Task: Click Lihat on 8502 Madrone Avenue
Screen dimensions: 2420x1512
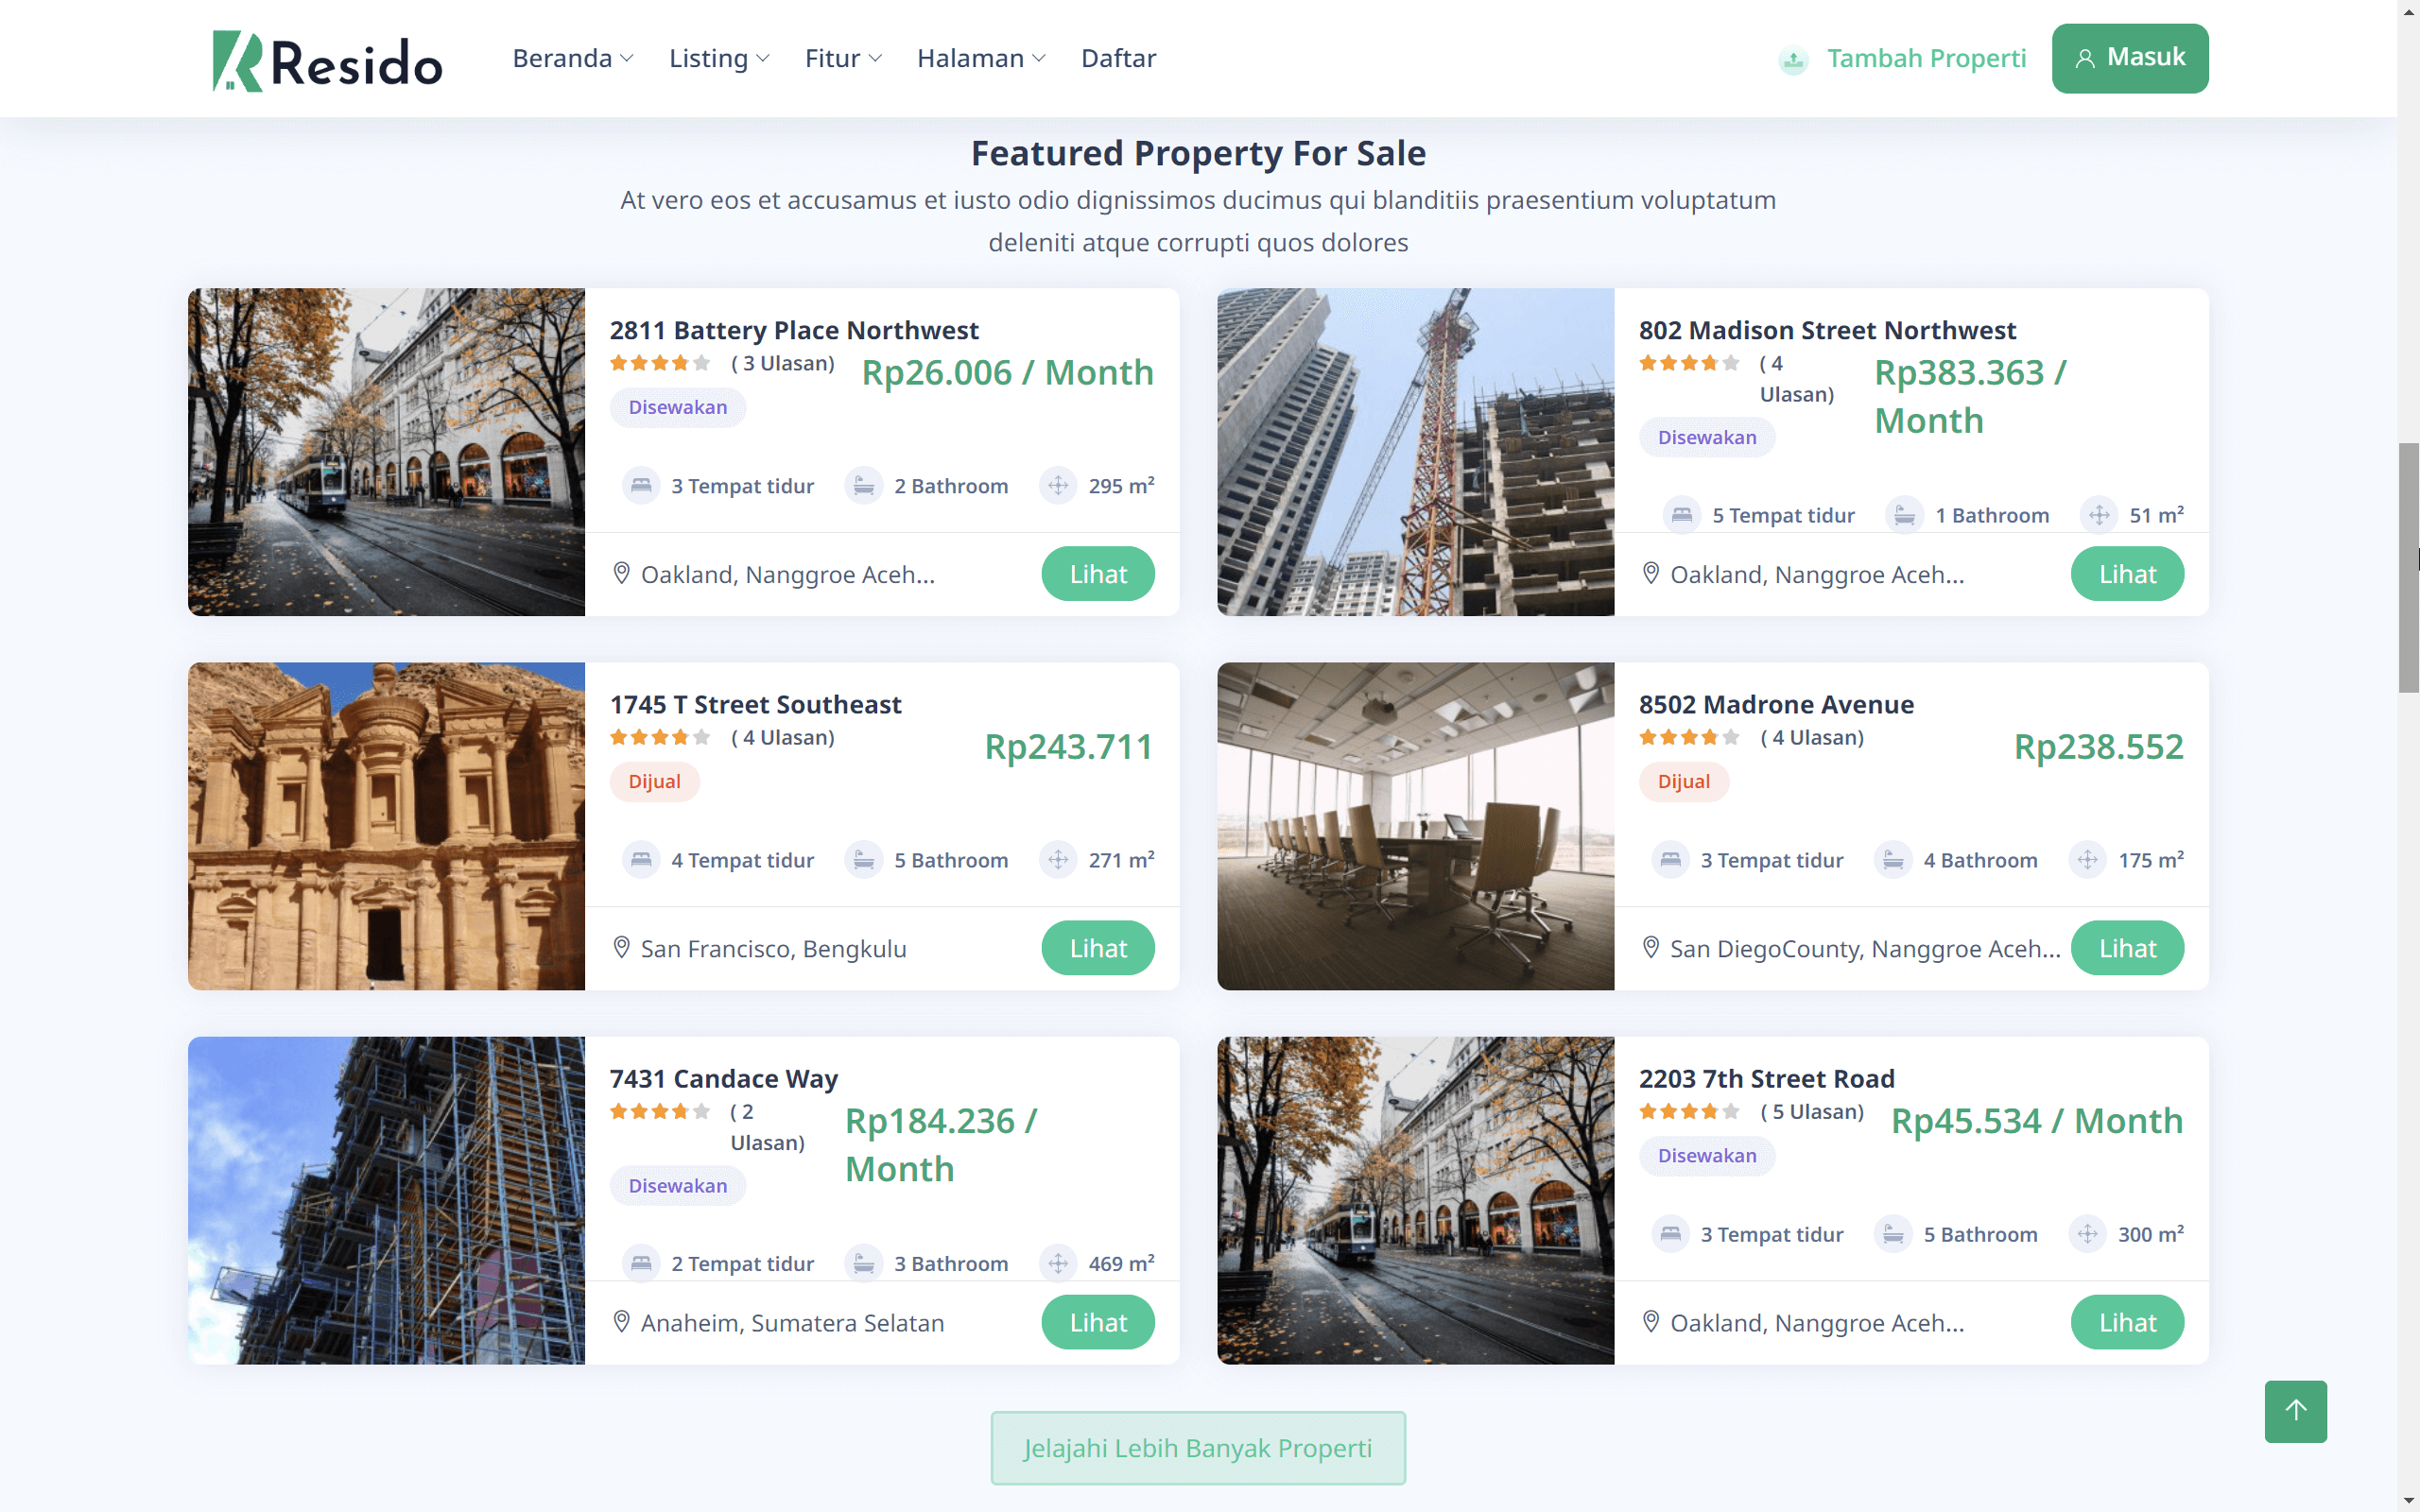Action: pos(2127,948)
